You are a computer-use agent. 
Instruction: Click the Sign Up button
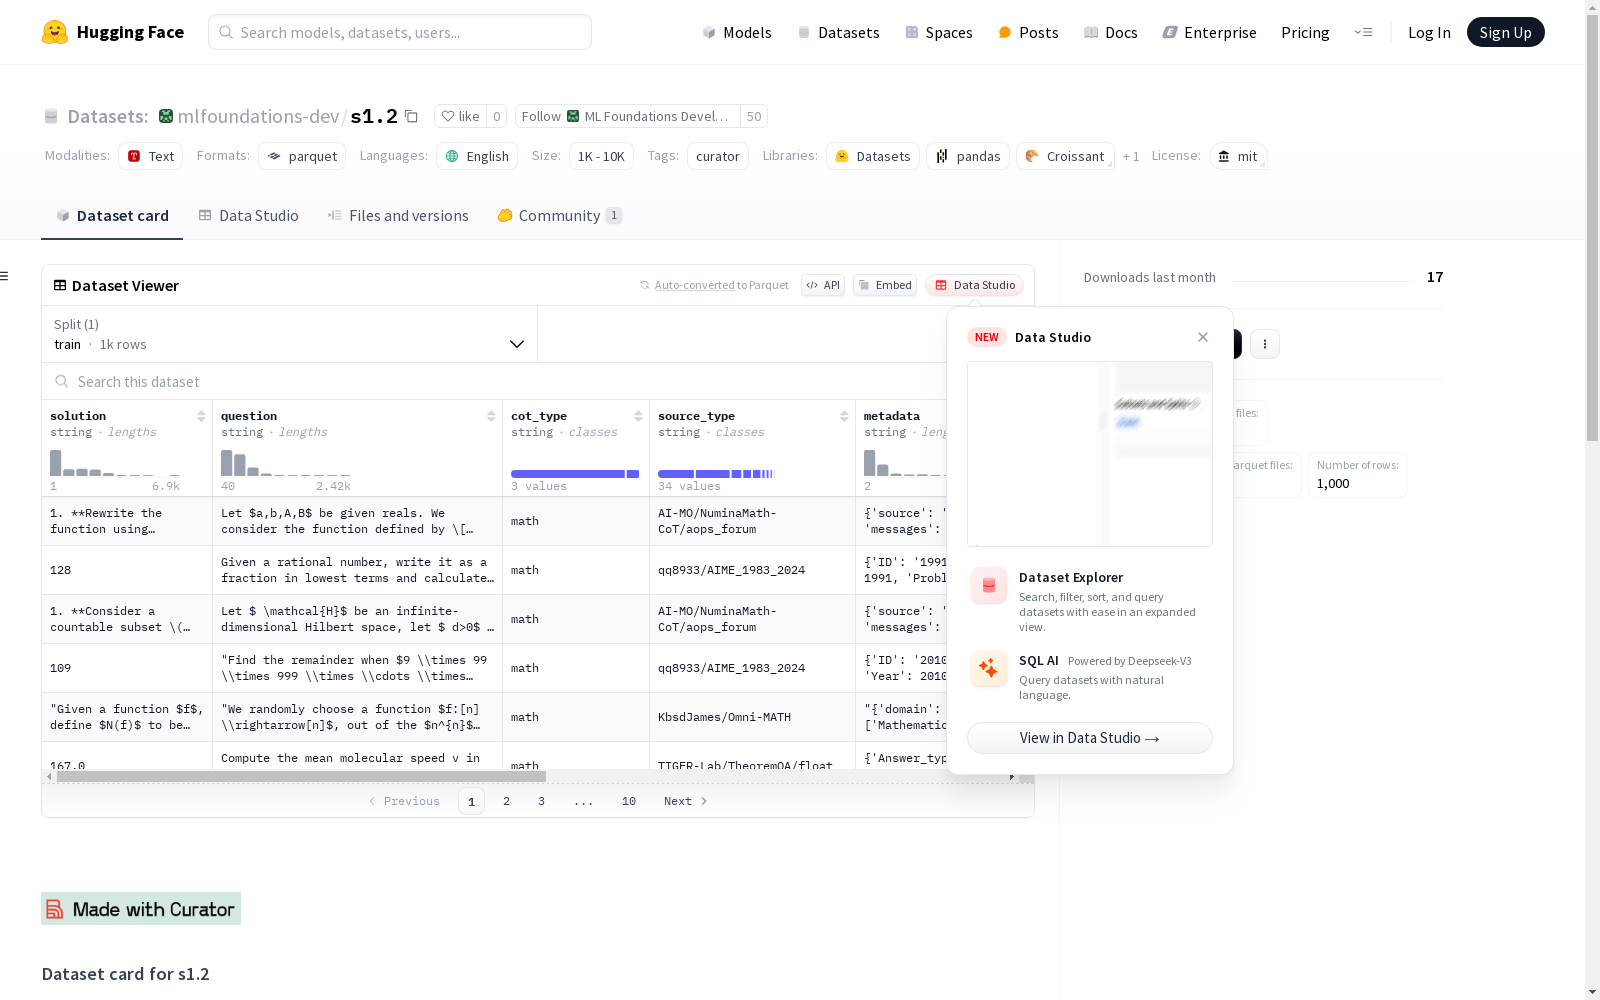click(x=1506, y=32)
